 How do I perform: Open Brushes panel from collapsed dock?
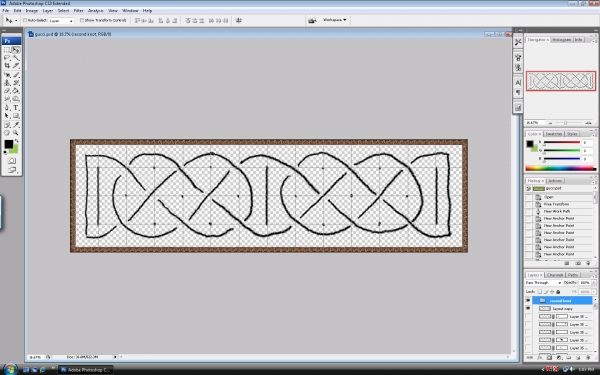coord(518,58)
